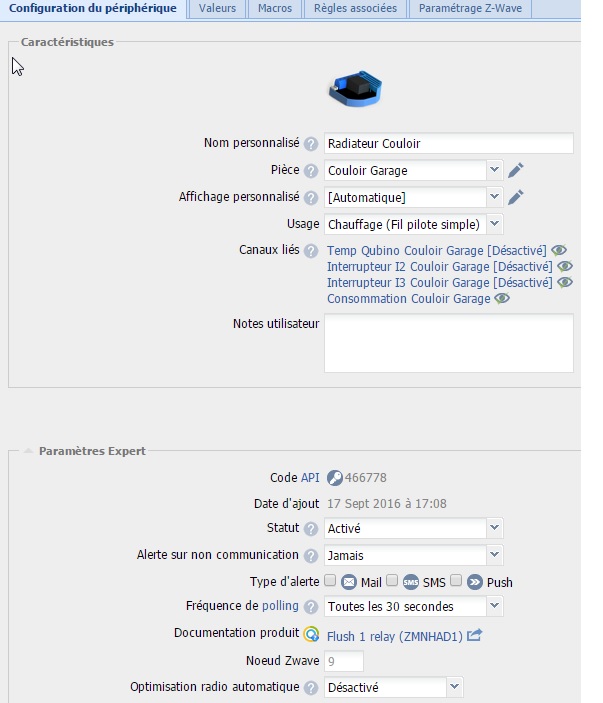
Task: Enable the Push alert checkbox
Action: click(x=456, y=580)
